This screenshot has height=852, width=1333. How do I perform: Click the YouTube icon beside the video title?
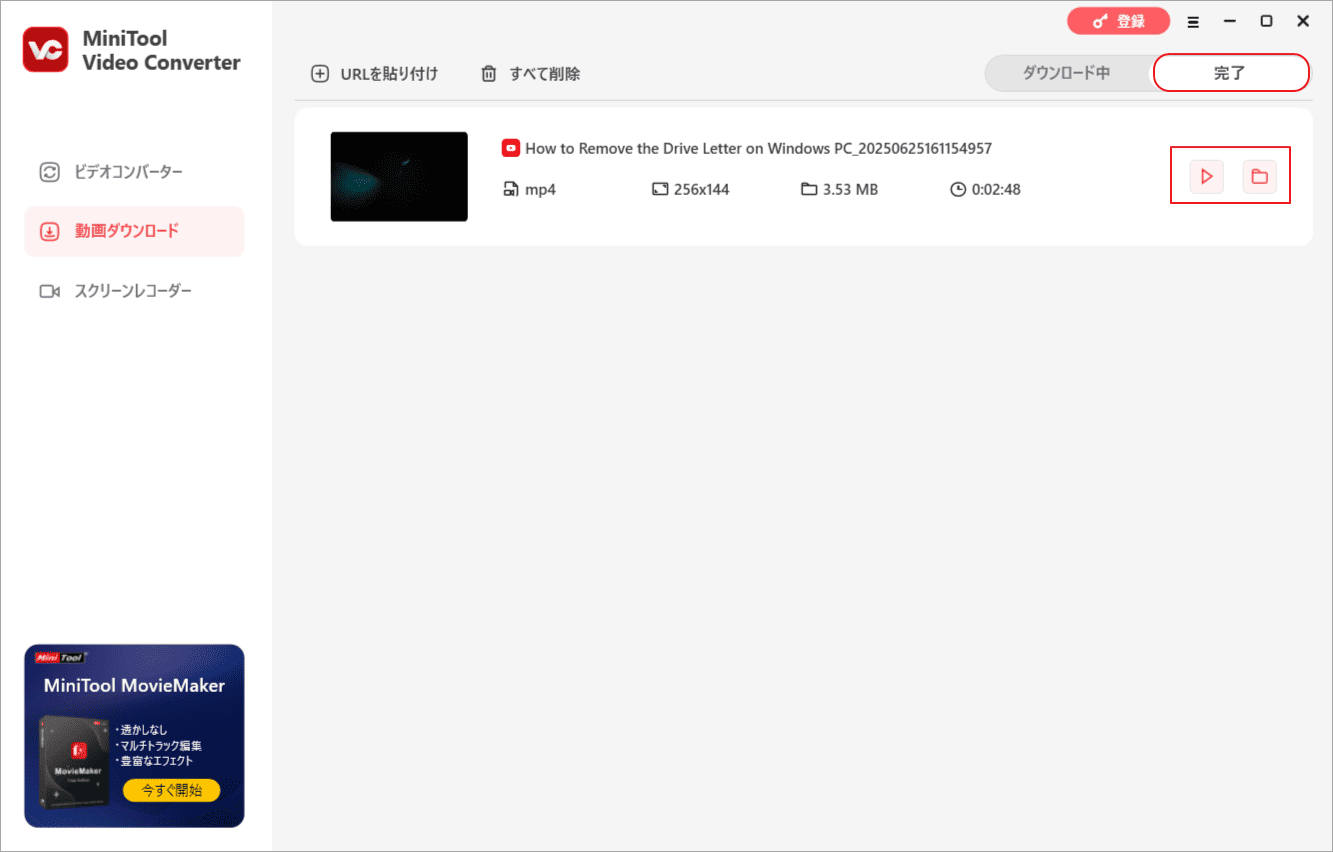point(510,148)
